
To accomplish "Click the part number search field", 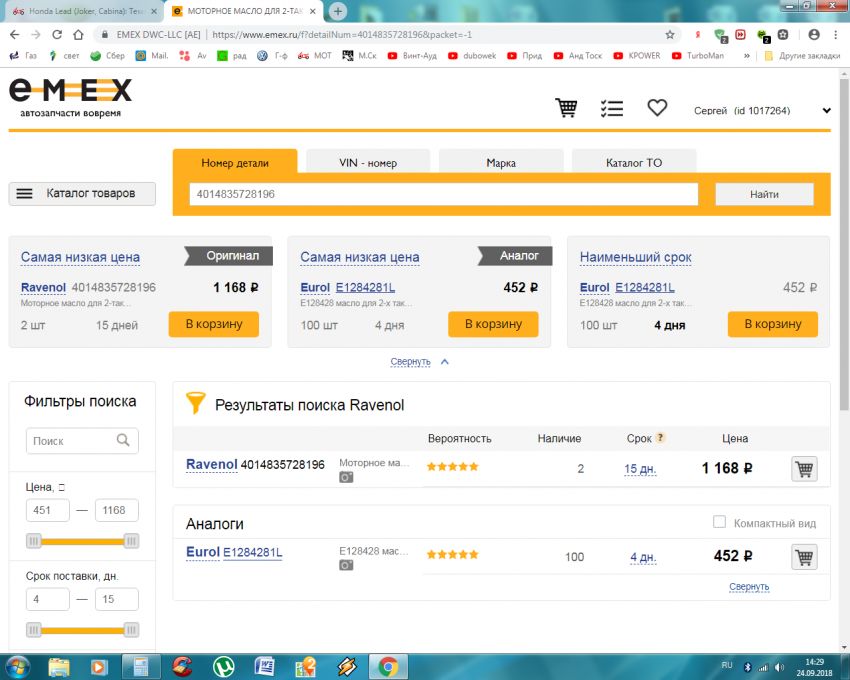I will [443, 194].
